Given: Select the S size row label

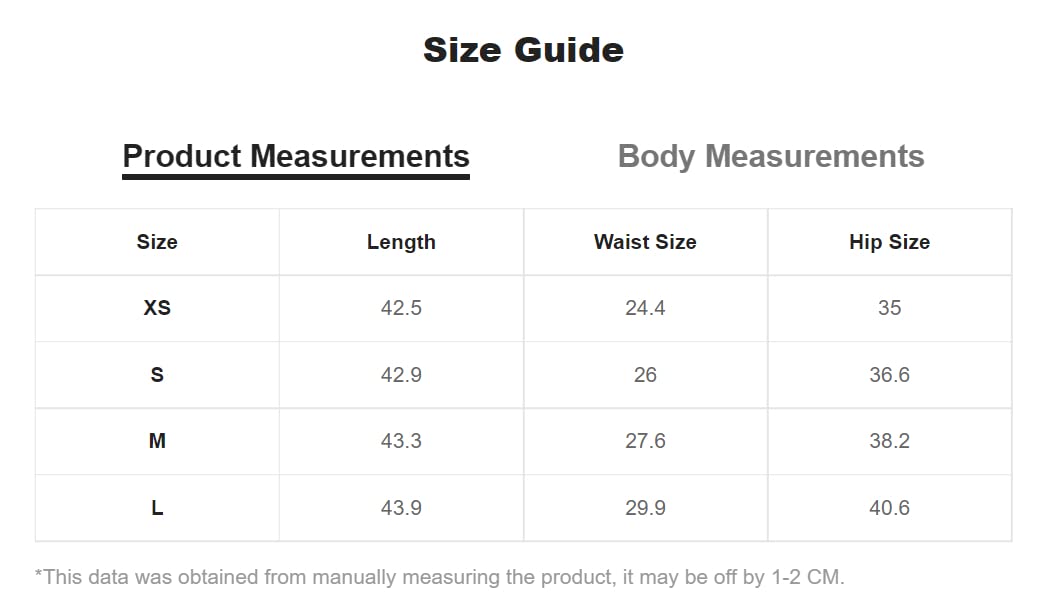Looking at the screenshot, I should point(157,375).
